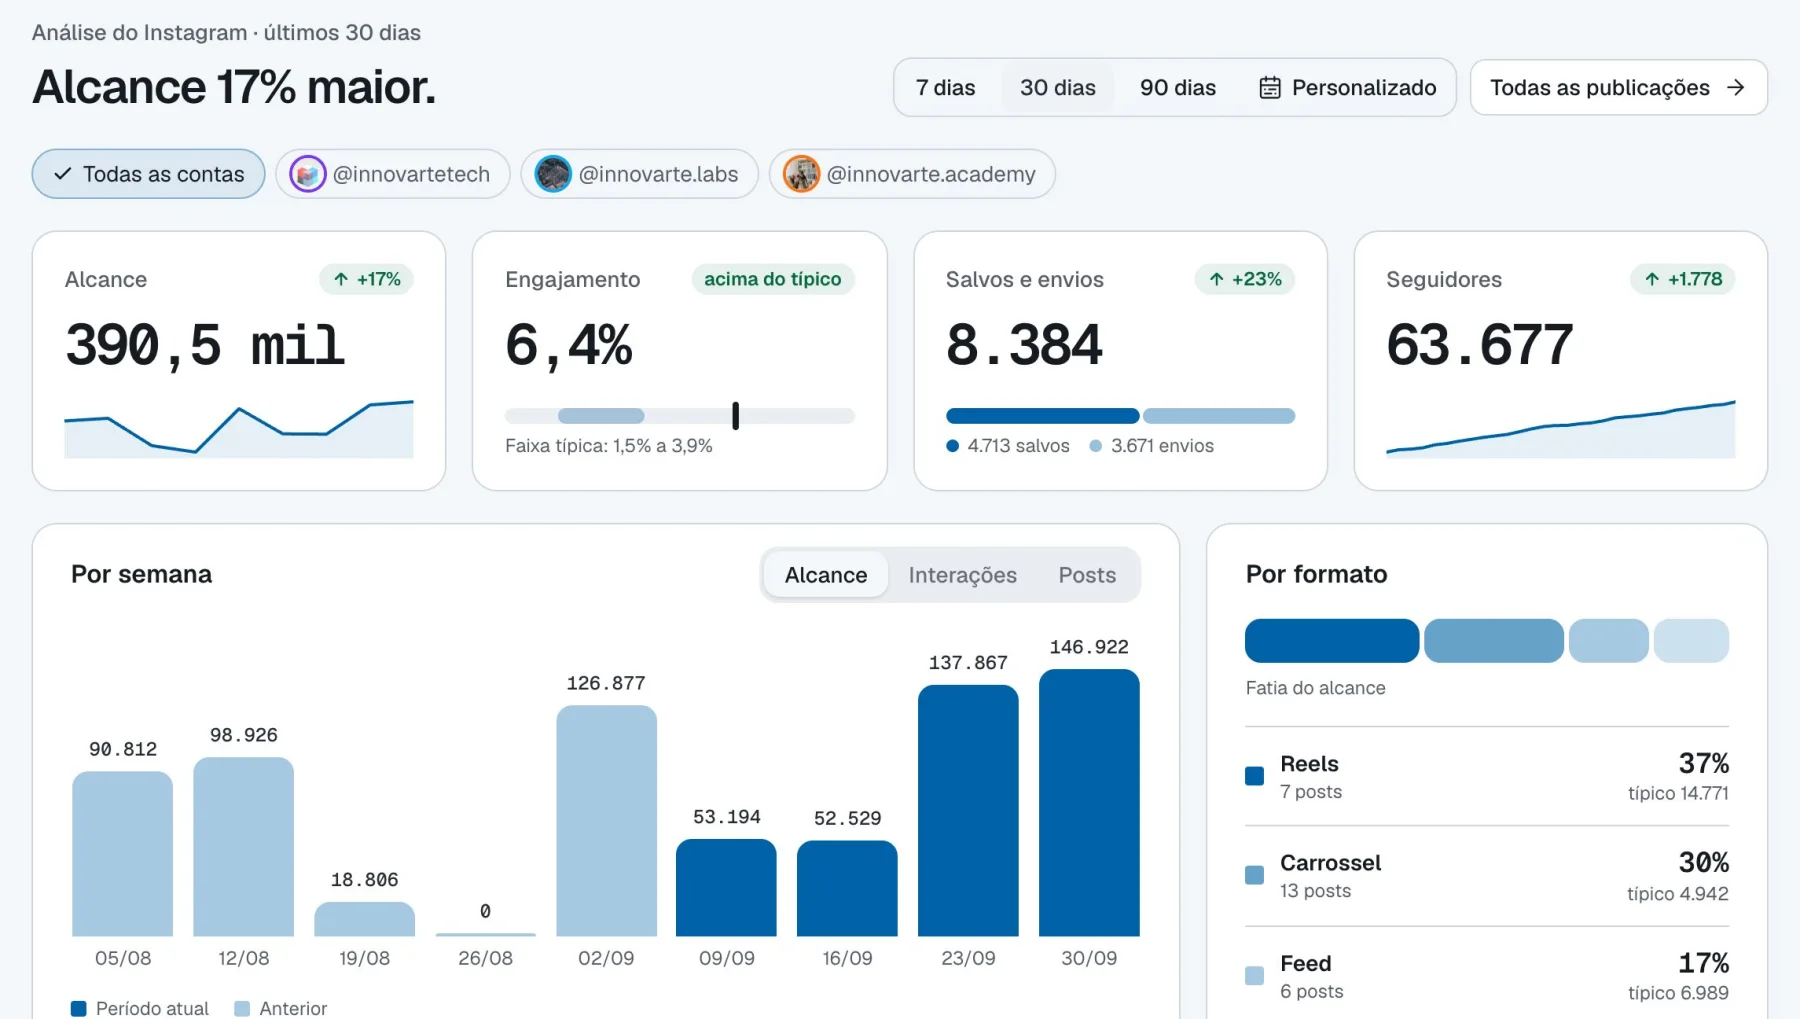
Task: Click the dark salvos segment of the bar
Action: (1043, 416)
